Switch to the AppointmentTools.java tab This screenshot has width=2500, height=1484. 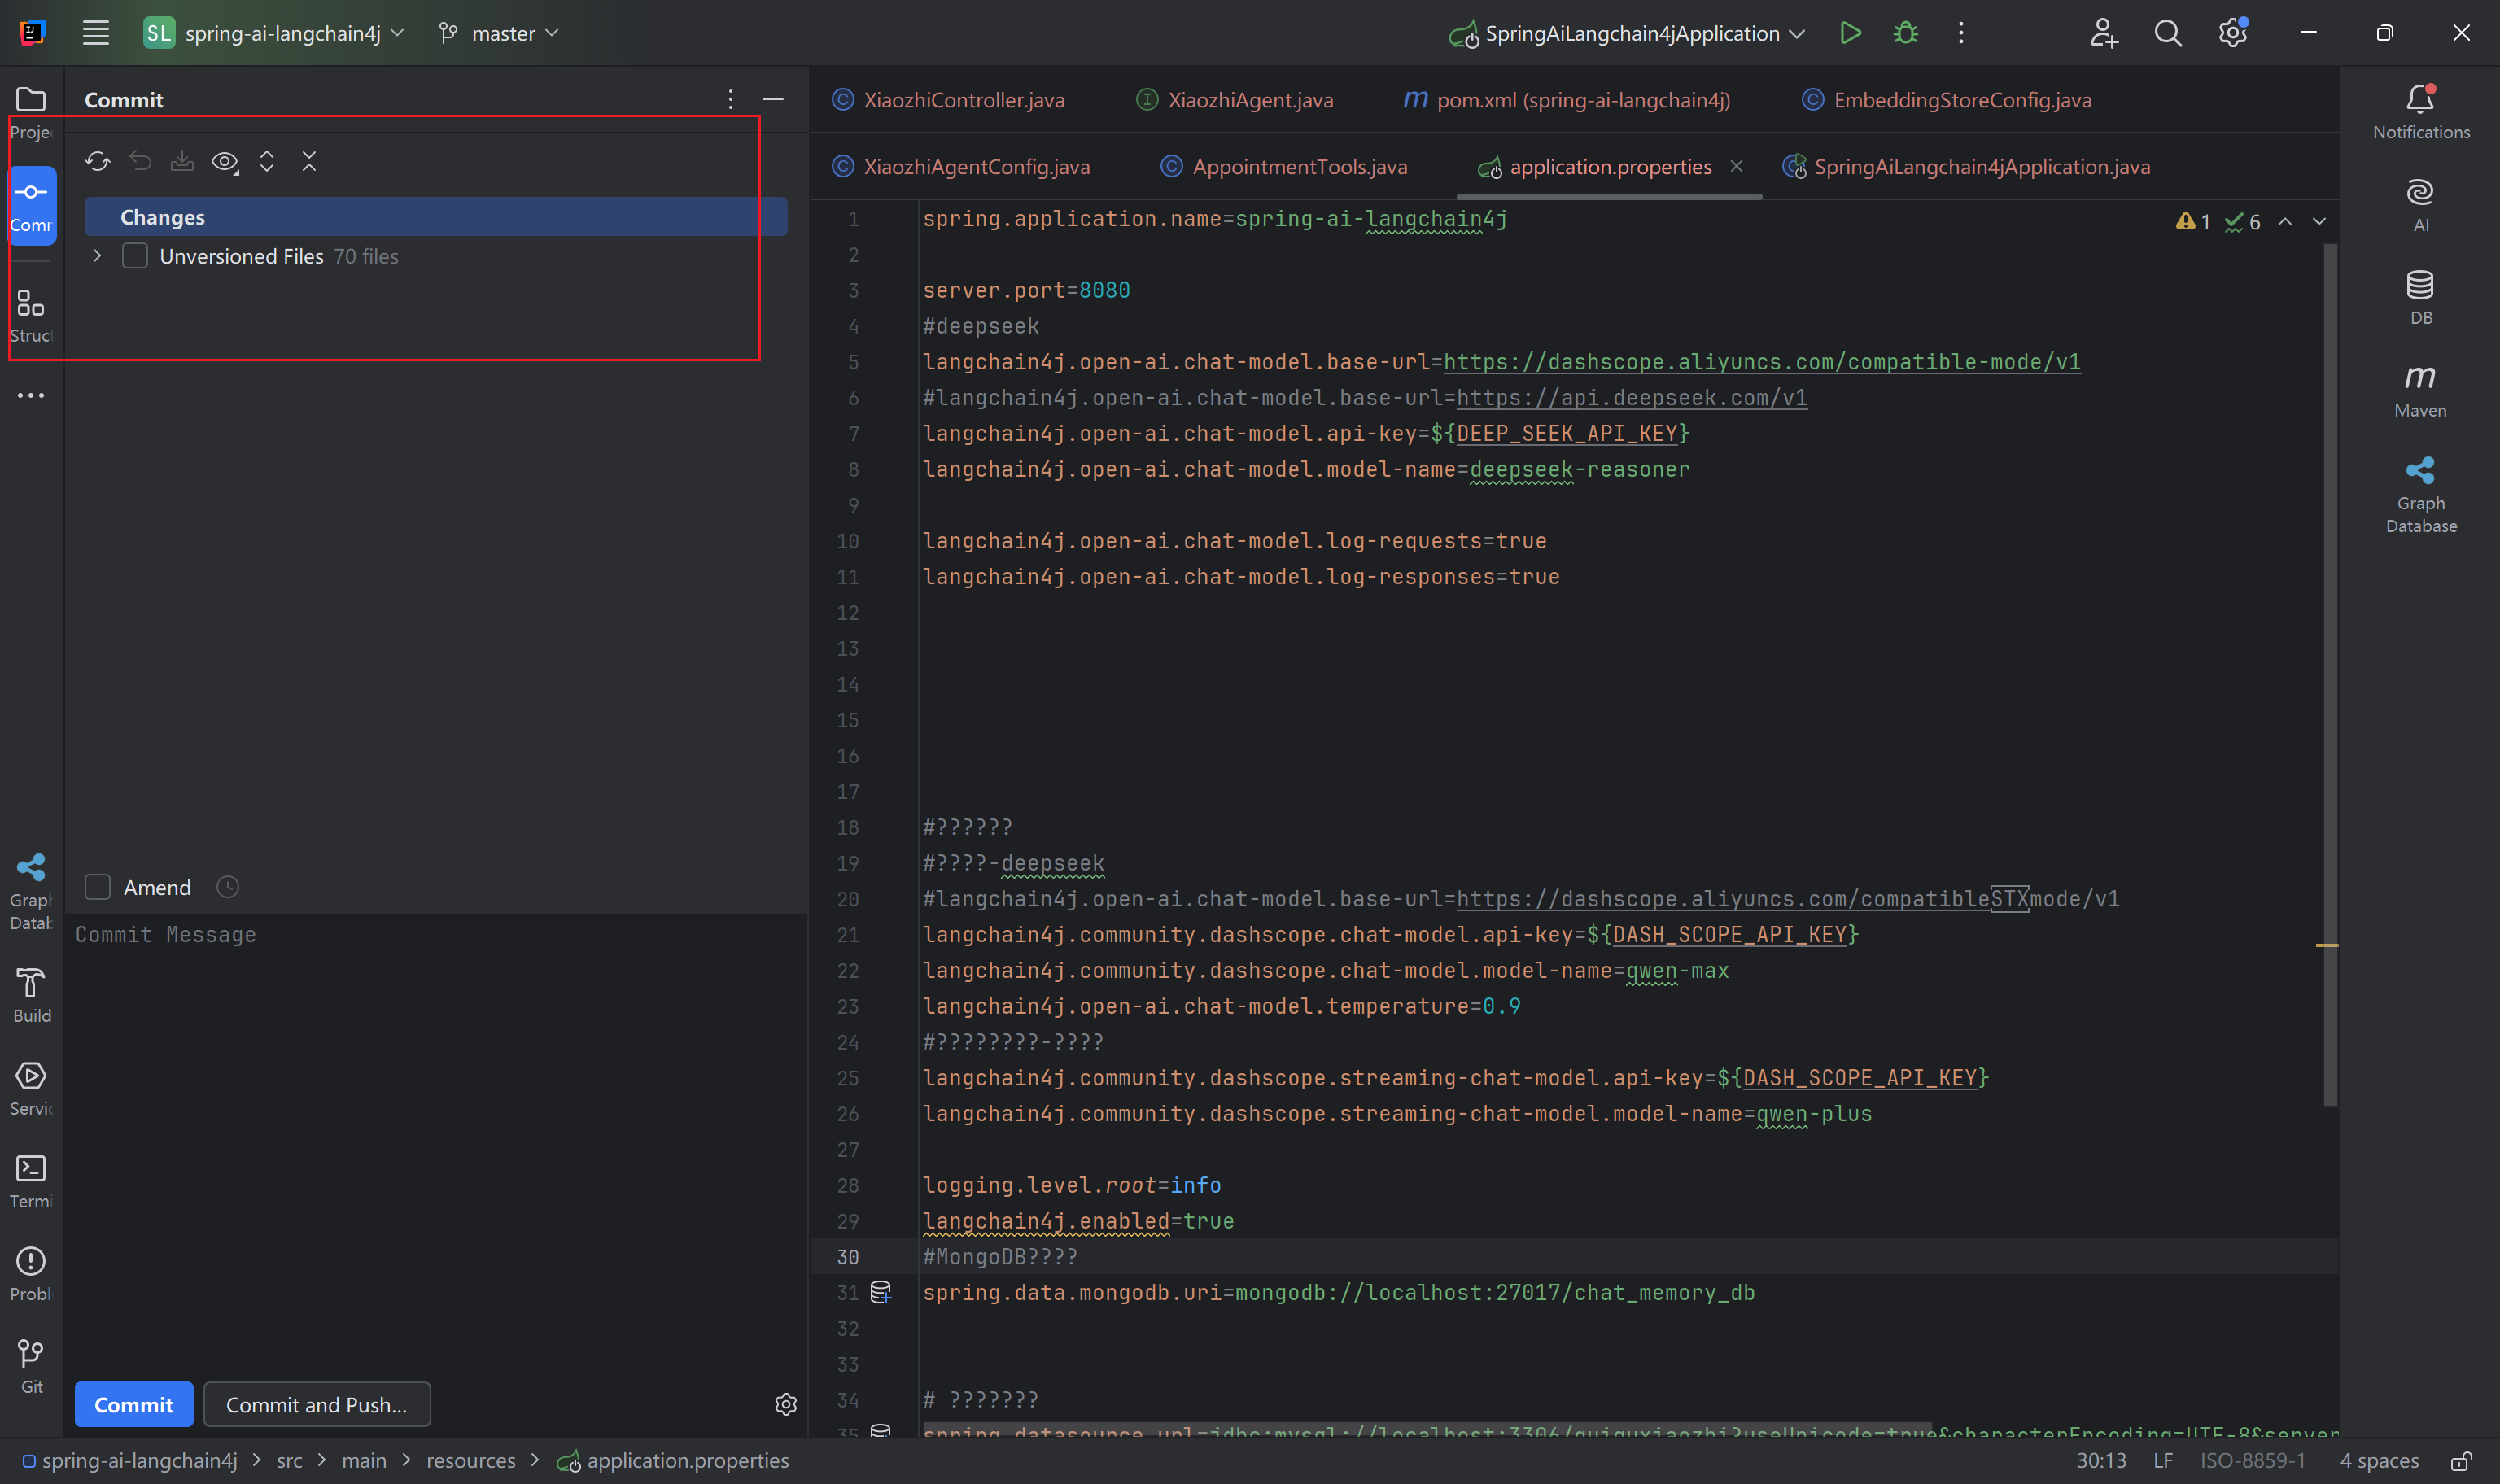pos(1298,167)
